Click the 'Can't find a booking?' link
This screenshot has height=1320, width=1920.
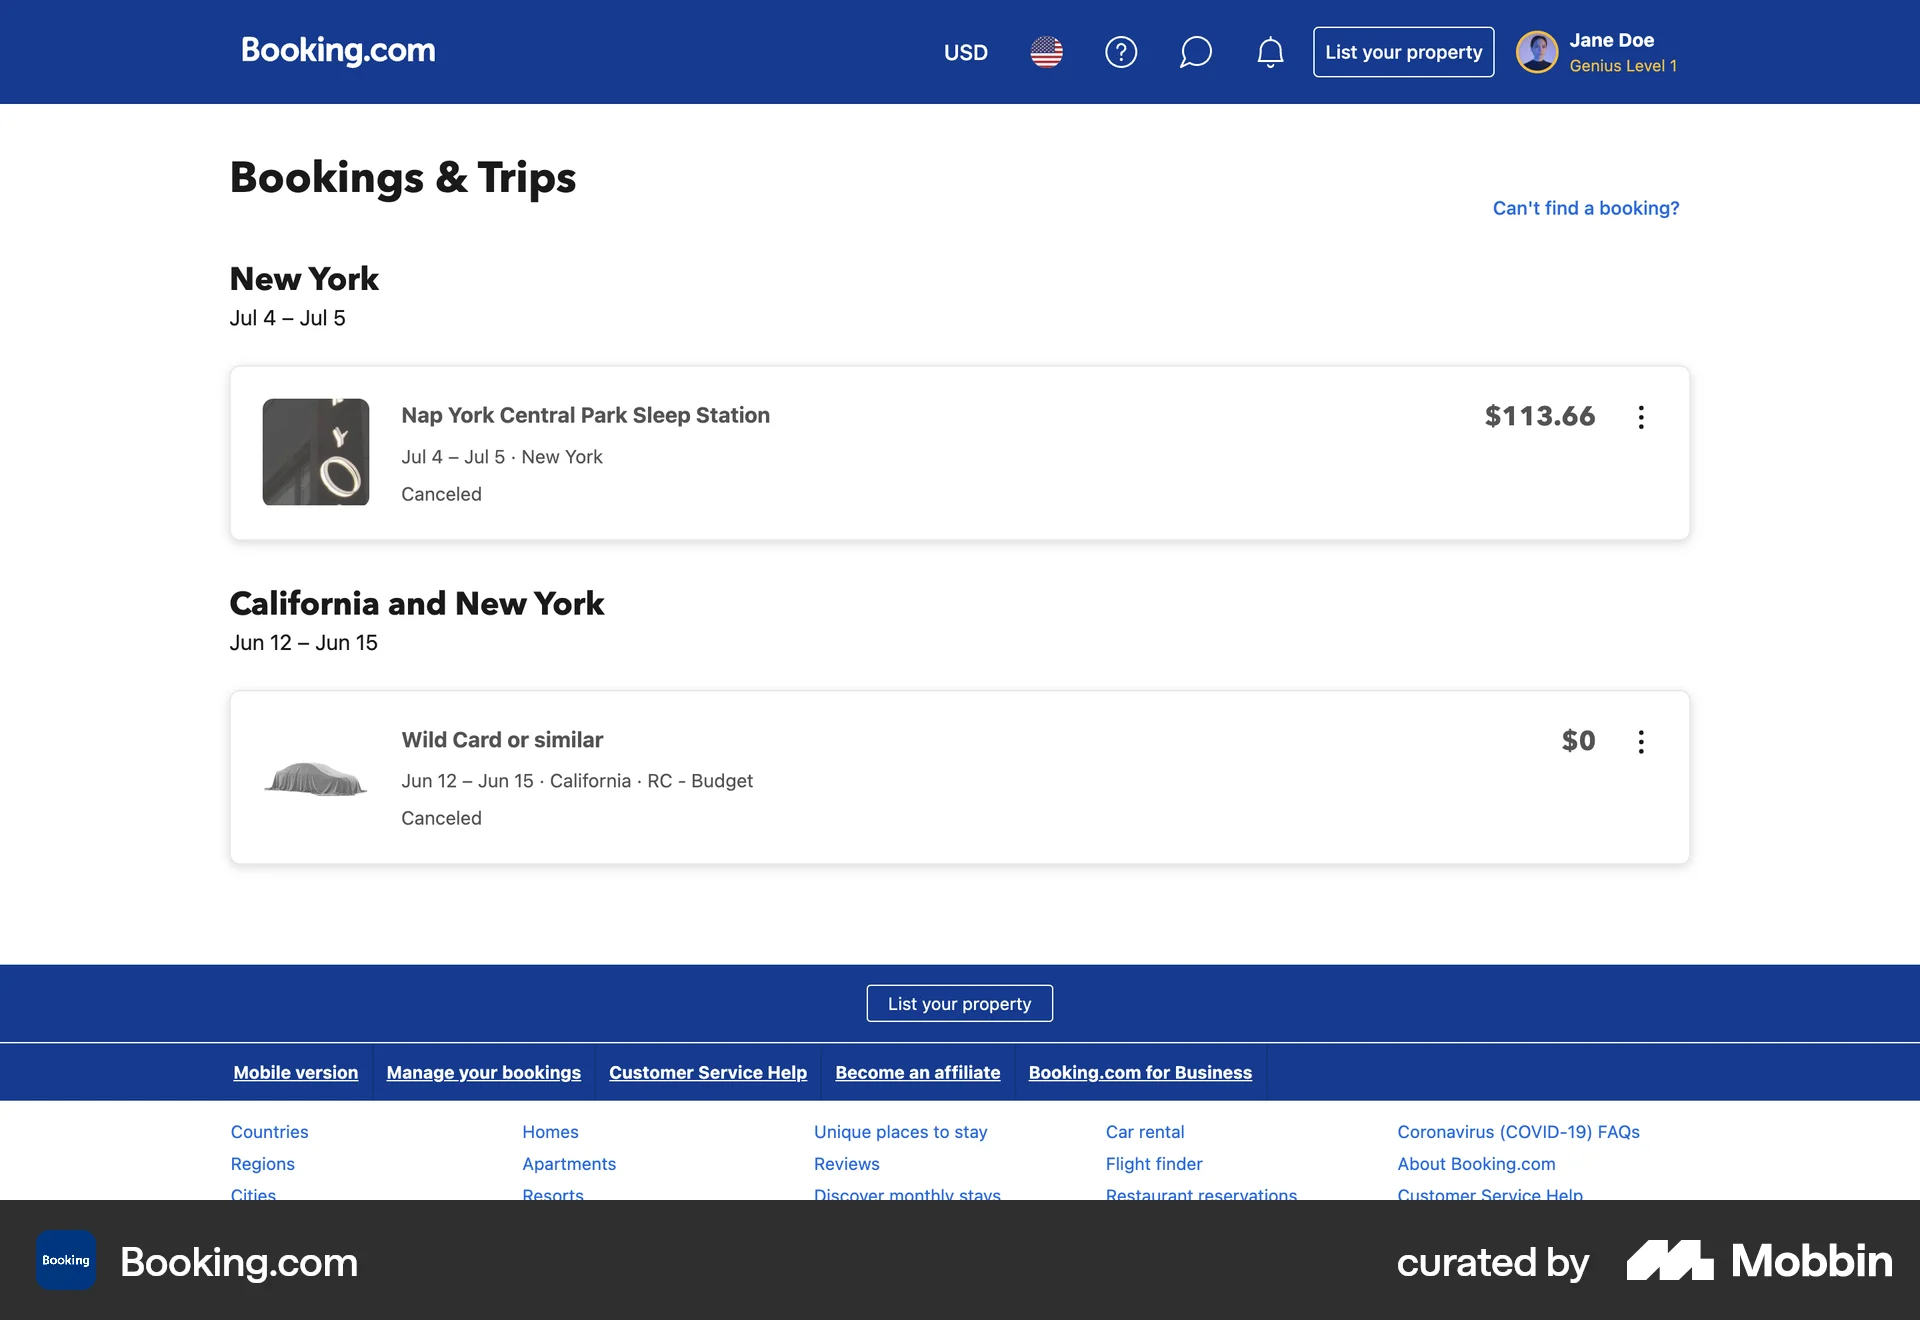(x=1586, y=208)
